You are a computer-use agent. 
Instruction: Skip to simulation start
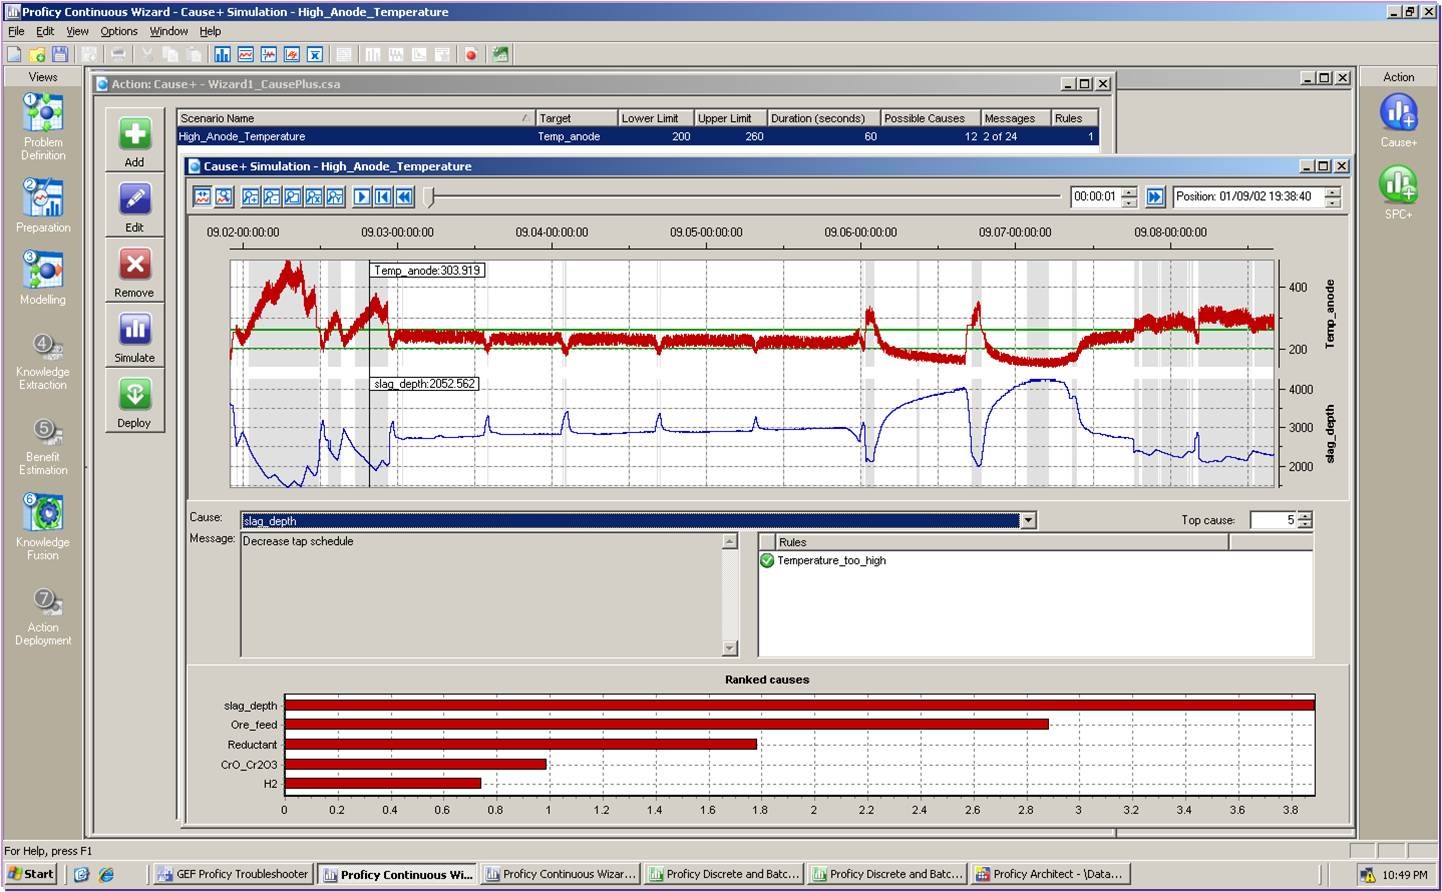pos(383,197)
